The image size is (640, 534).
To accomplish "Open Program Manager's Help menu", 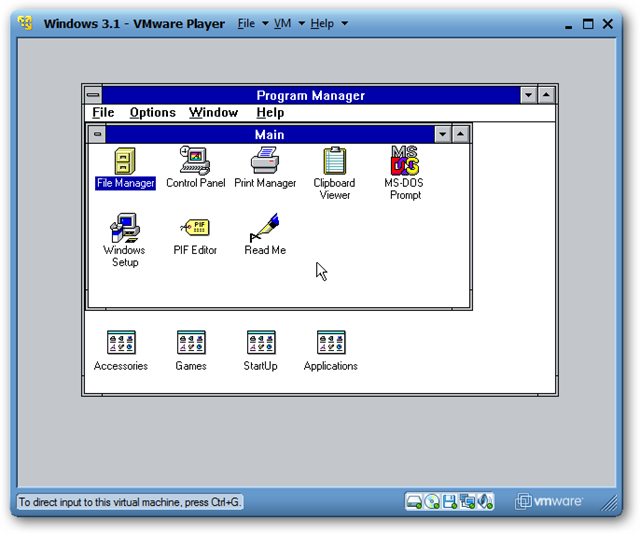I will [x=270, y=112].
